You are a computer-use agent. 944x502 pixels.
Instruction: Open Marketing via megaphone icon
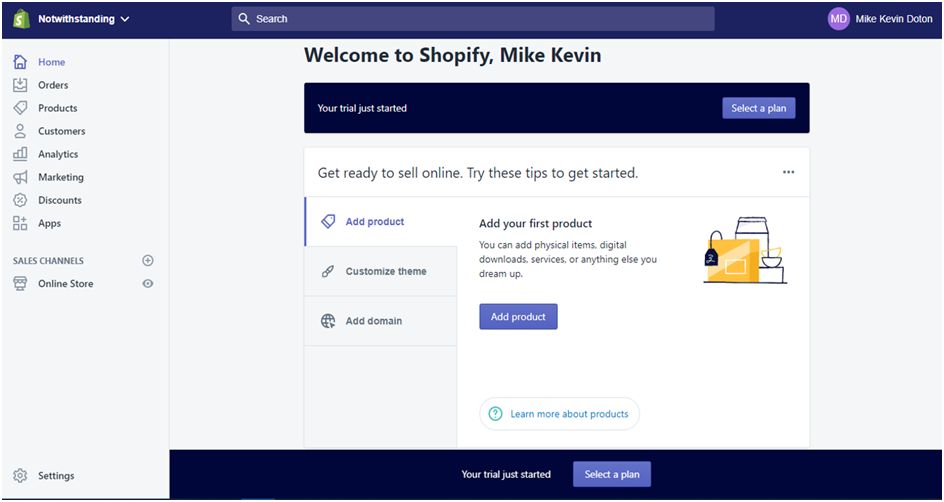(20, 177)
